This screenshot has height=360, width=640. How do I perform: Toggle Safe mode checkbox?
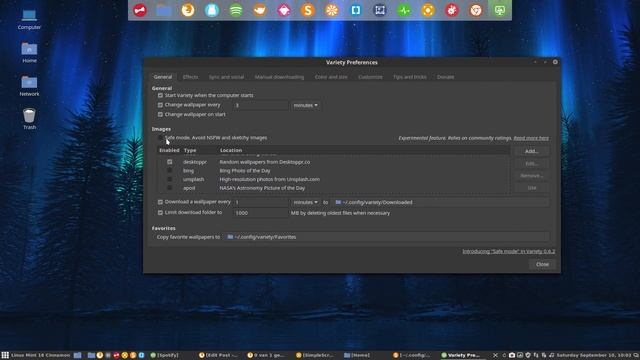pos(160,138)
